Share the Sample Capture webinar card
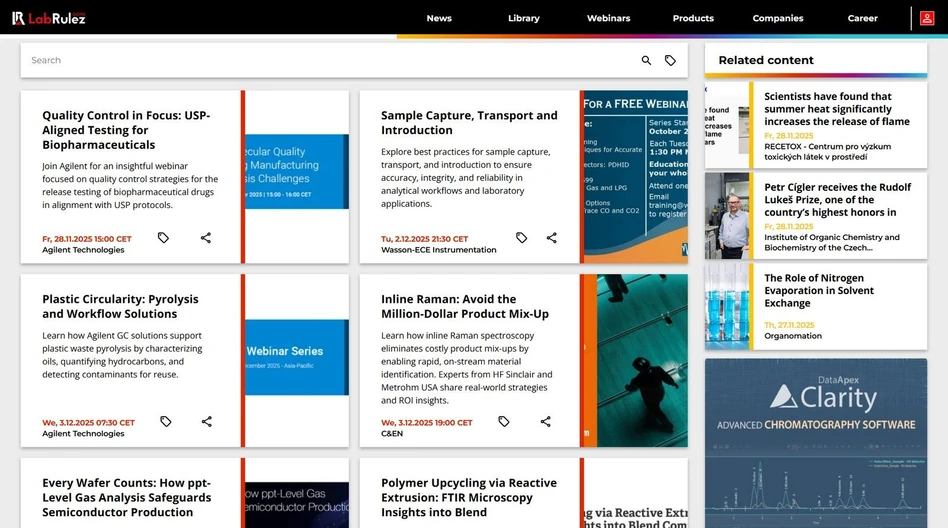This screenshot has width=948, height=528. (551, 238)
